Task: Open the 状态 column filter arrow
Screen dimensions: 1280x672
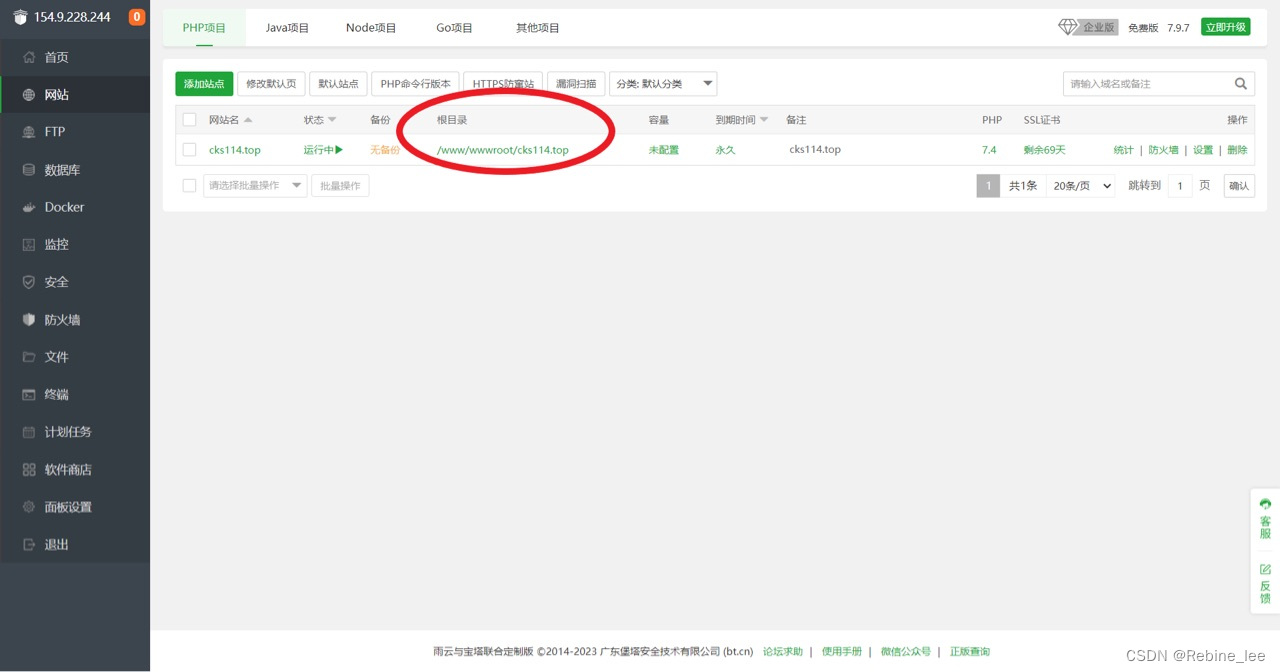Action: point(332,120)
